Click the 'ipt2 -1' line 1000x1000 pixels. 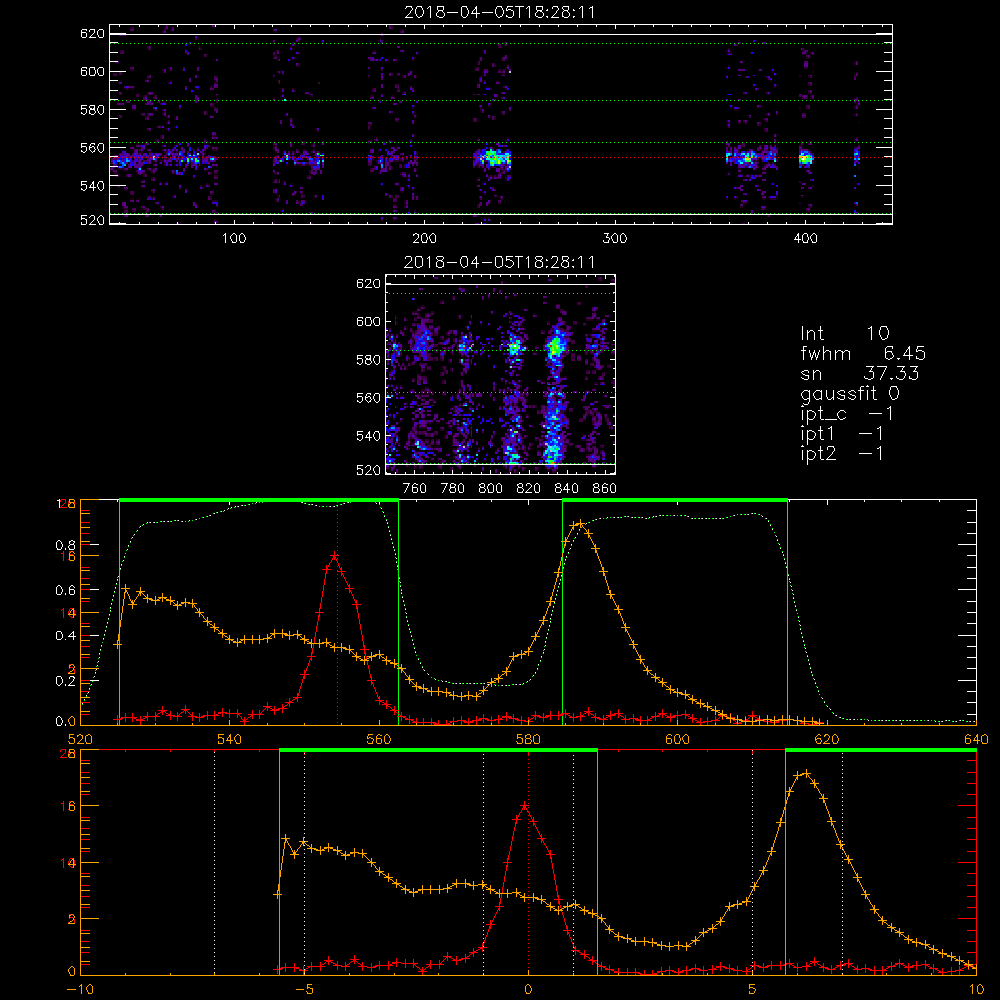coord(842,453)
